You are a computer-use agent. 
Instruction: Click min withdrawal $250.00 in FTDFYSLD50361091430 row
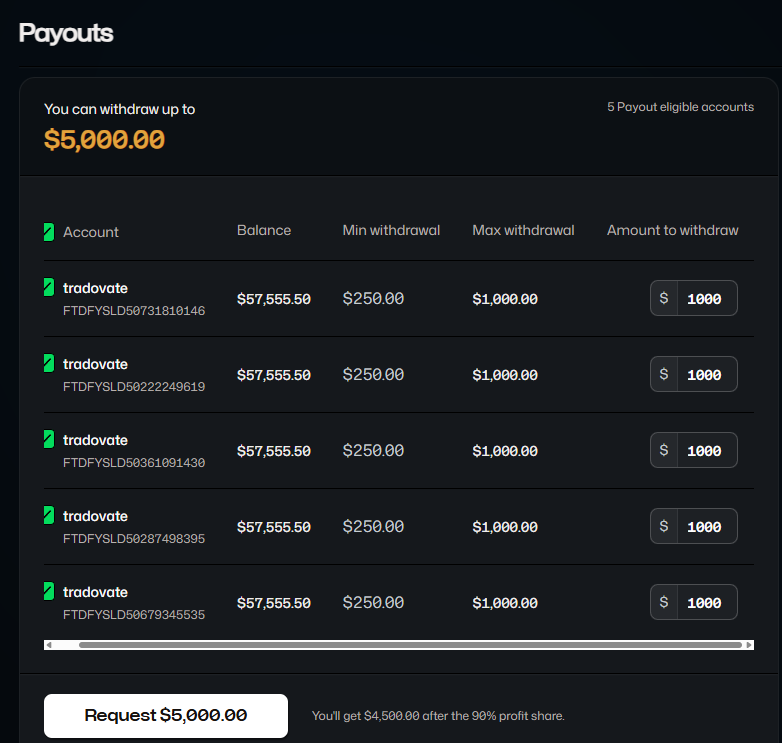pyautogui.click(x=373, y=451)
